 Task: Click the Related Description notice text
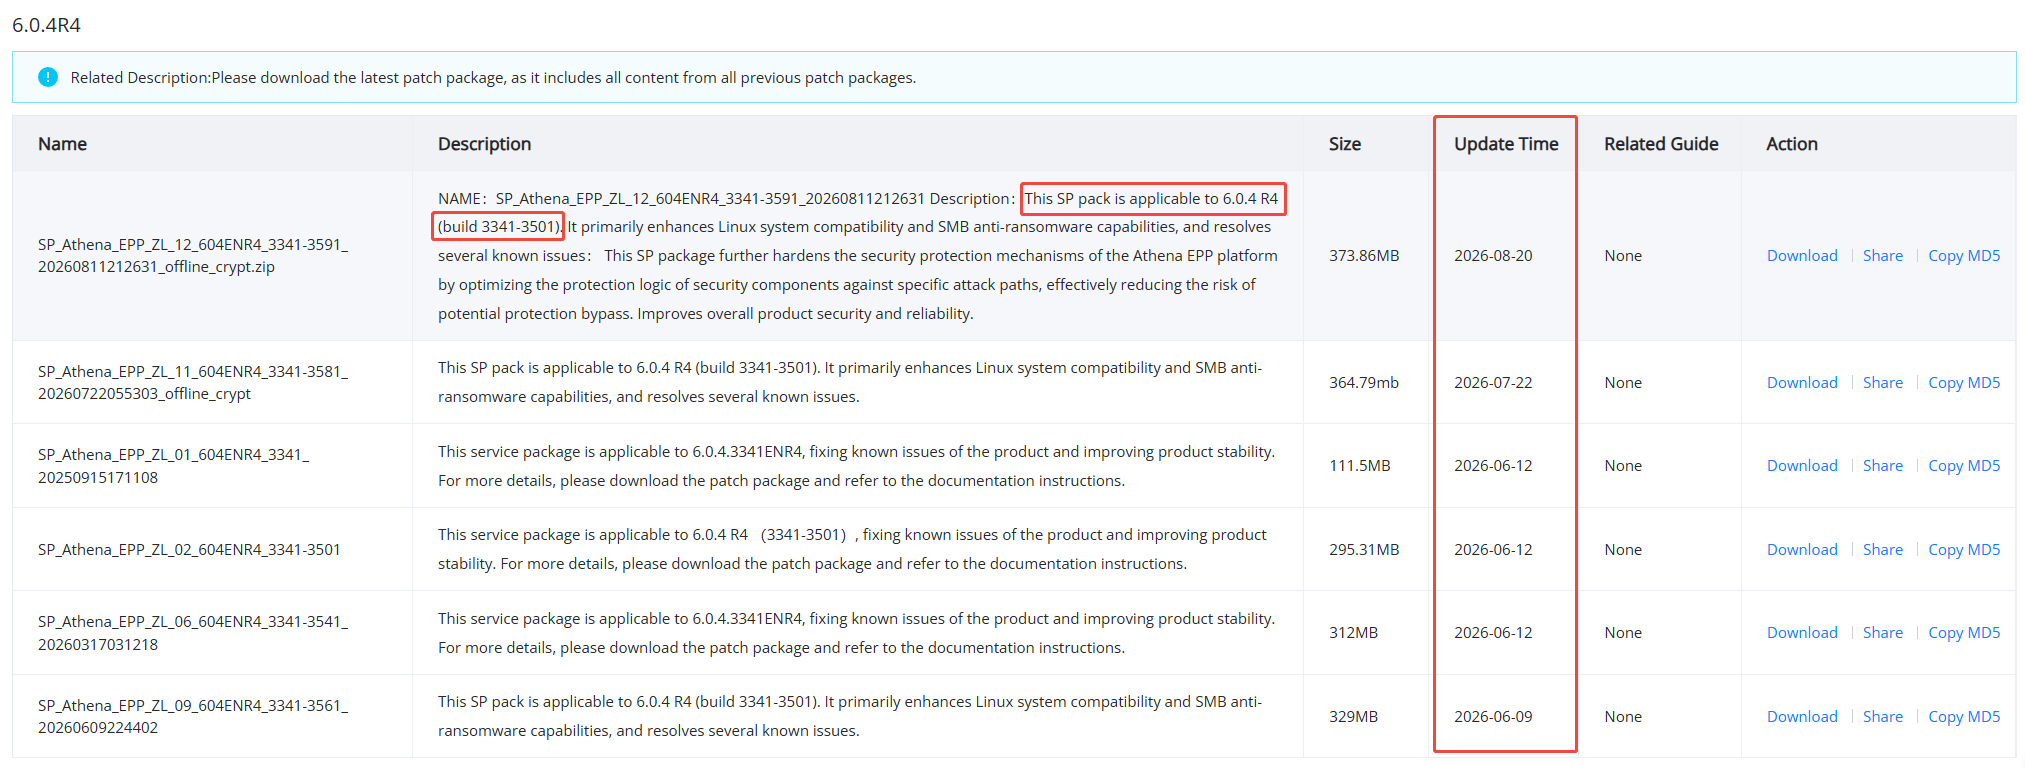493,78
